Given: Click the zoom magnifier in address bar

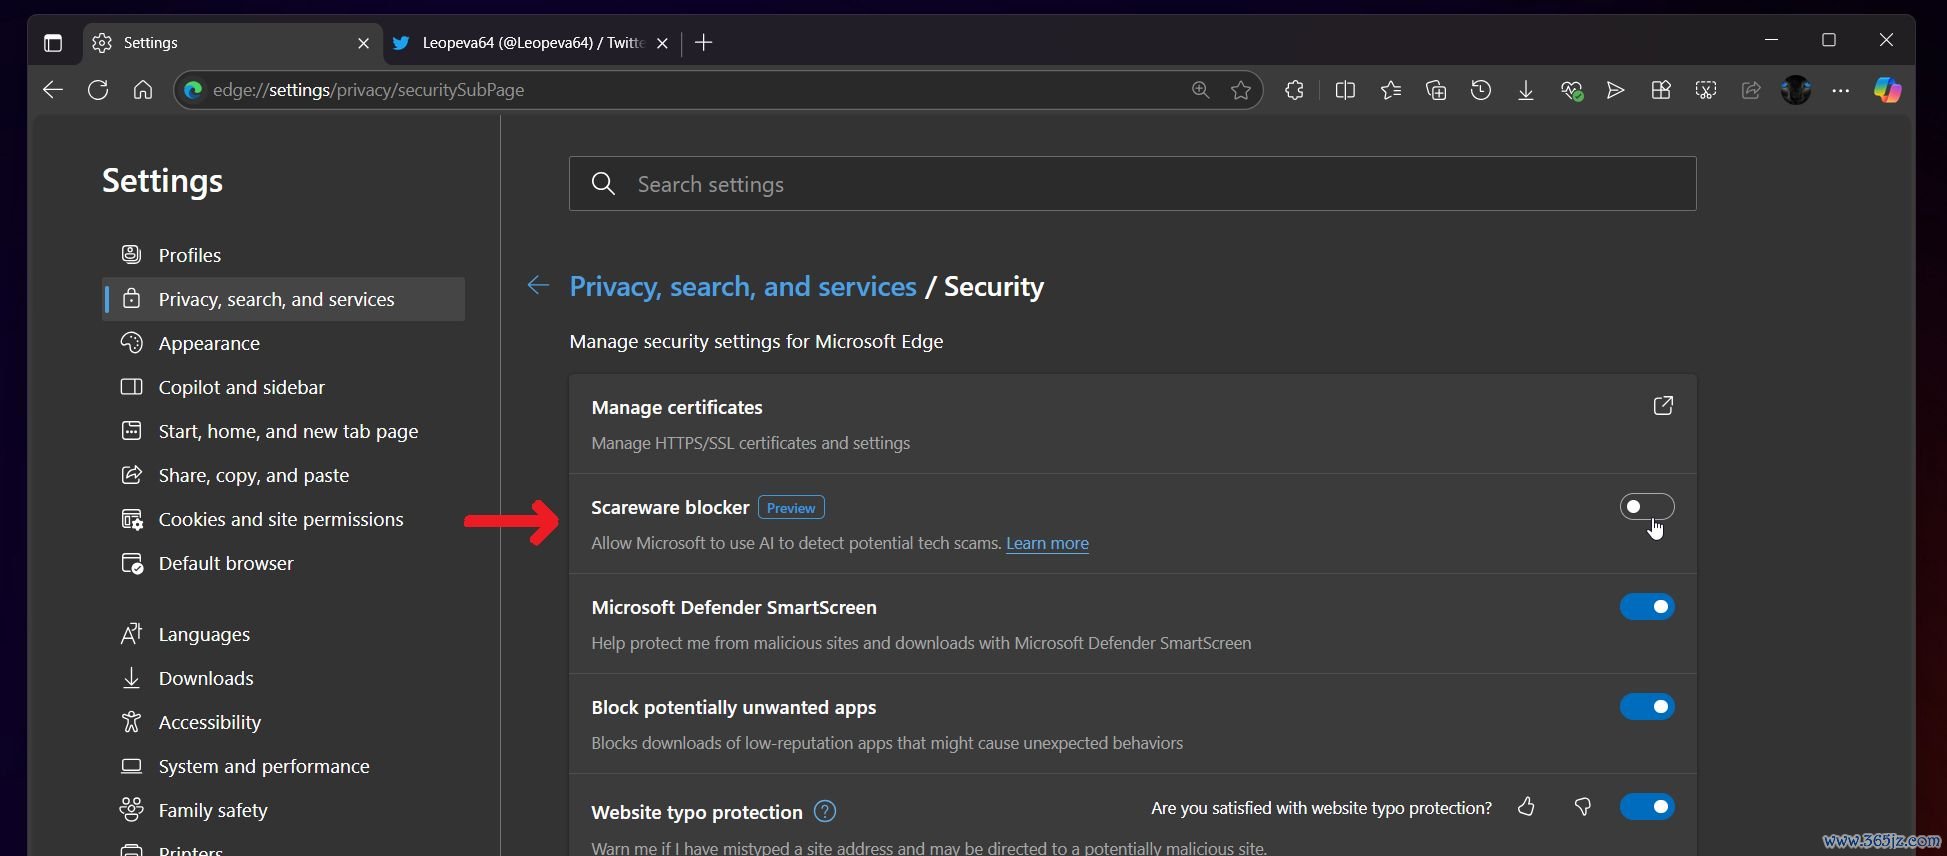Looking at the screenshot, I should tap(1200, 90).
